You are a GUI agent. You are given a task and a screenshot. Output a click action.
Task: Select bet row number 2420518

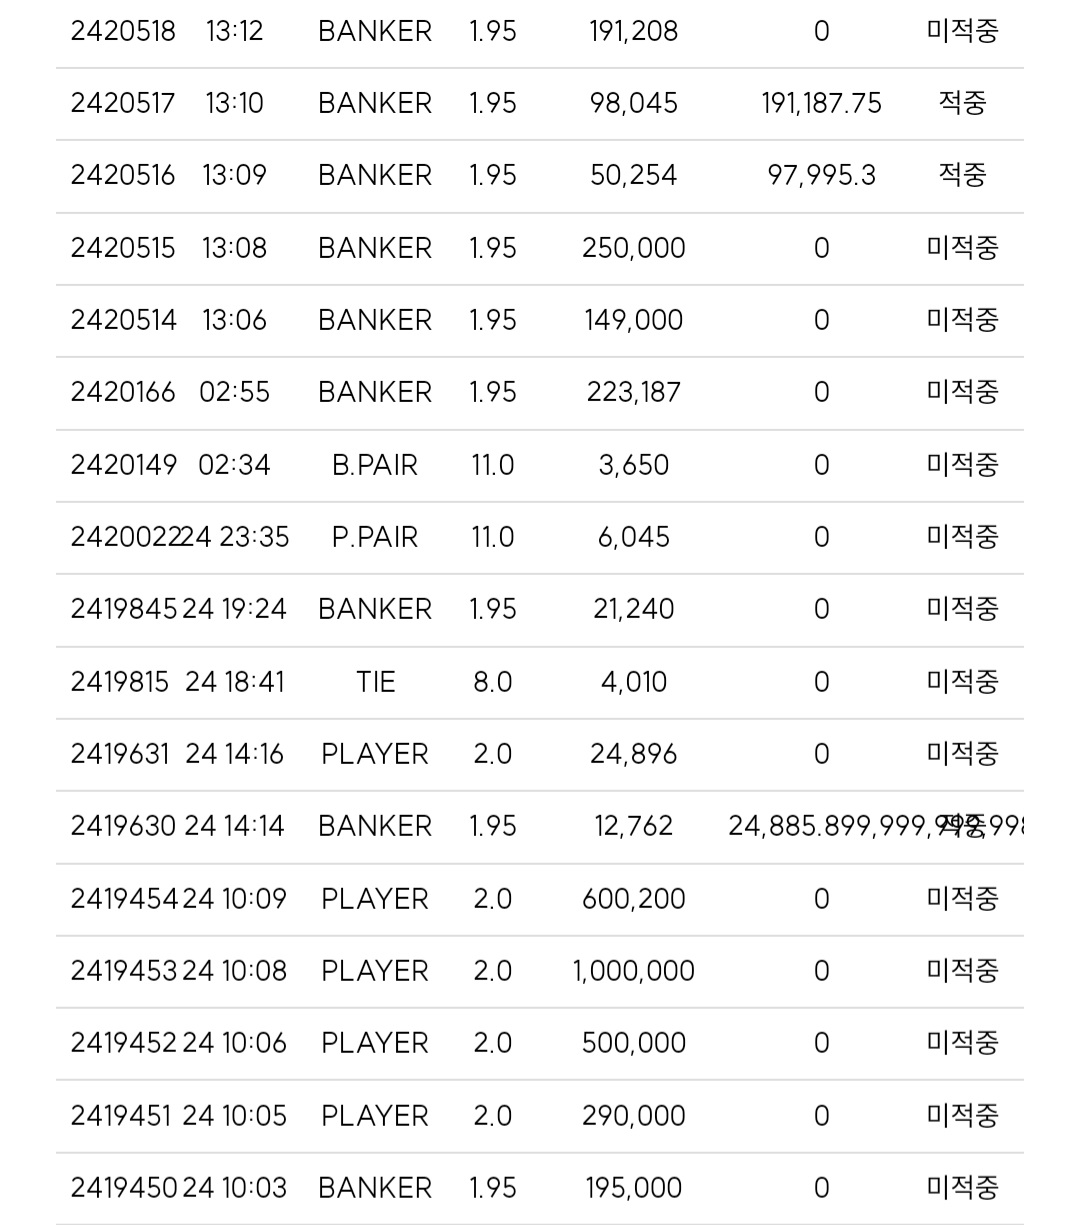pos(540,32)
